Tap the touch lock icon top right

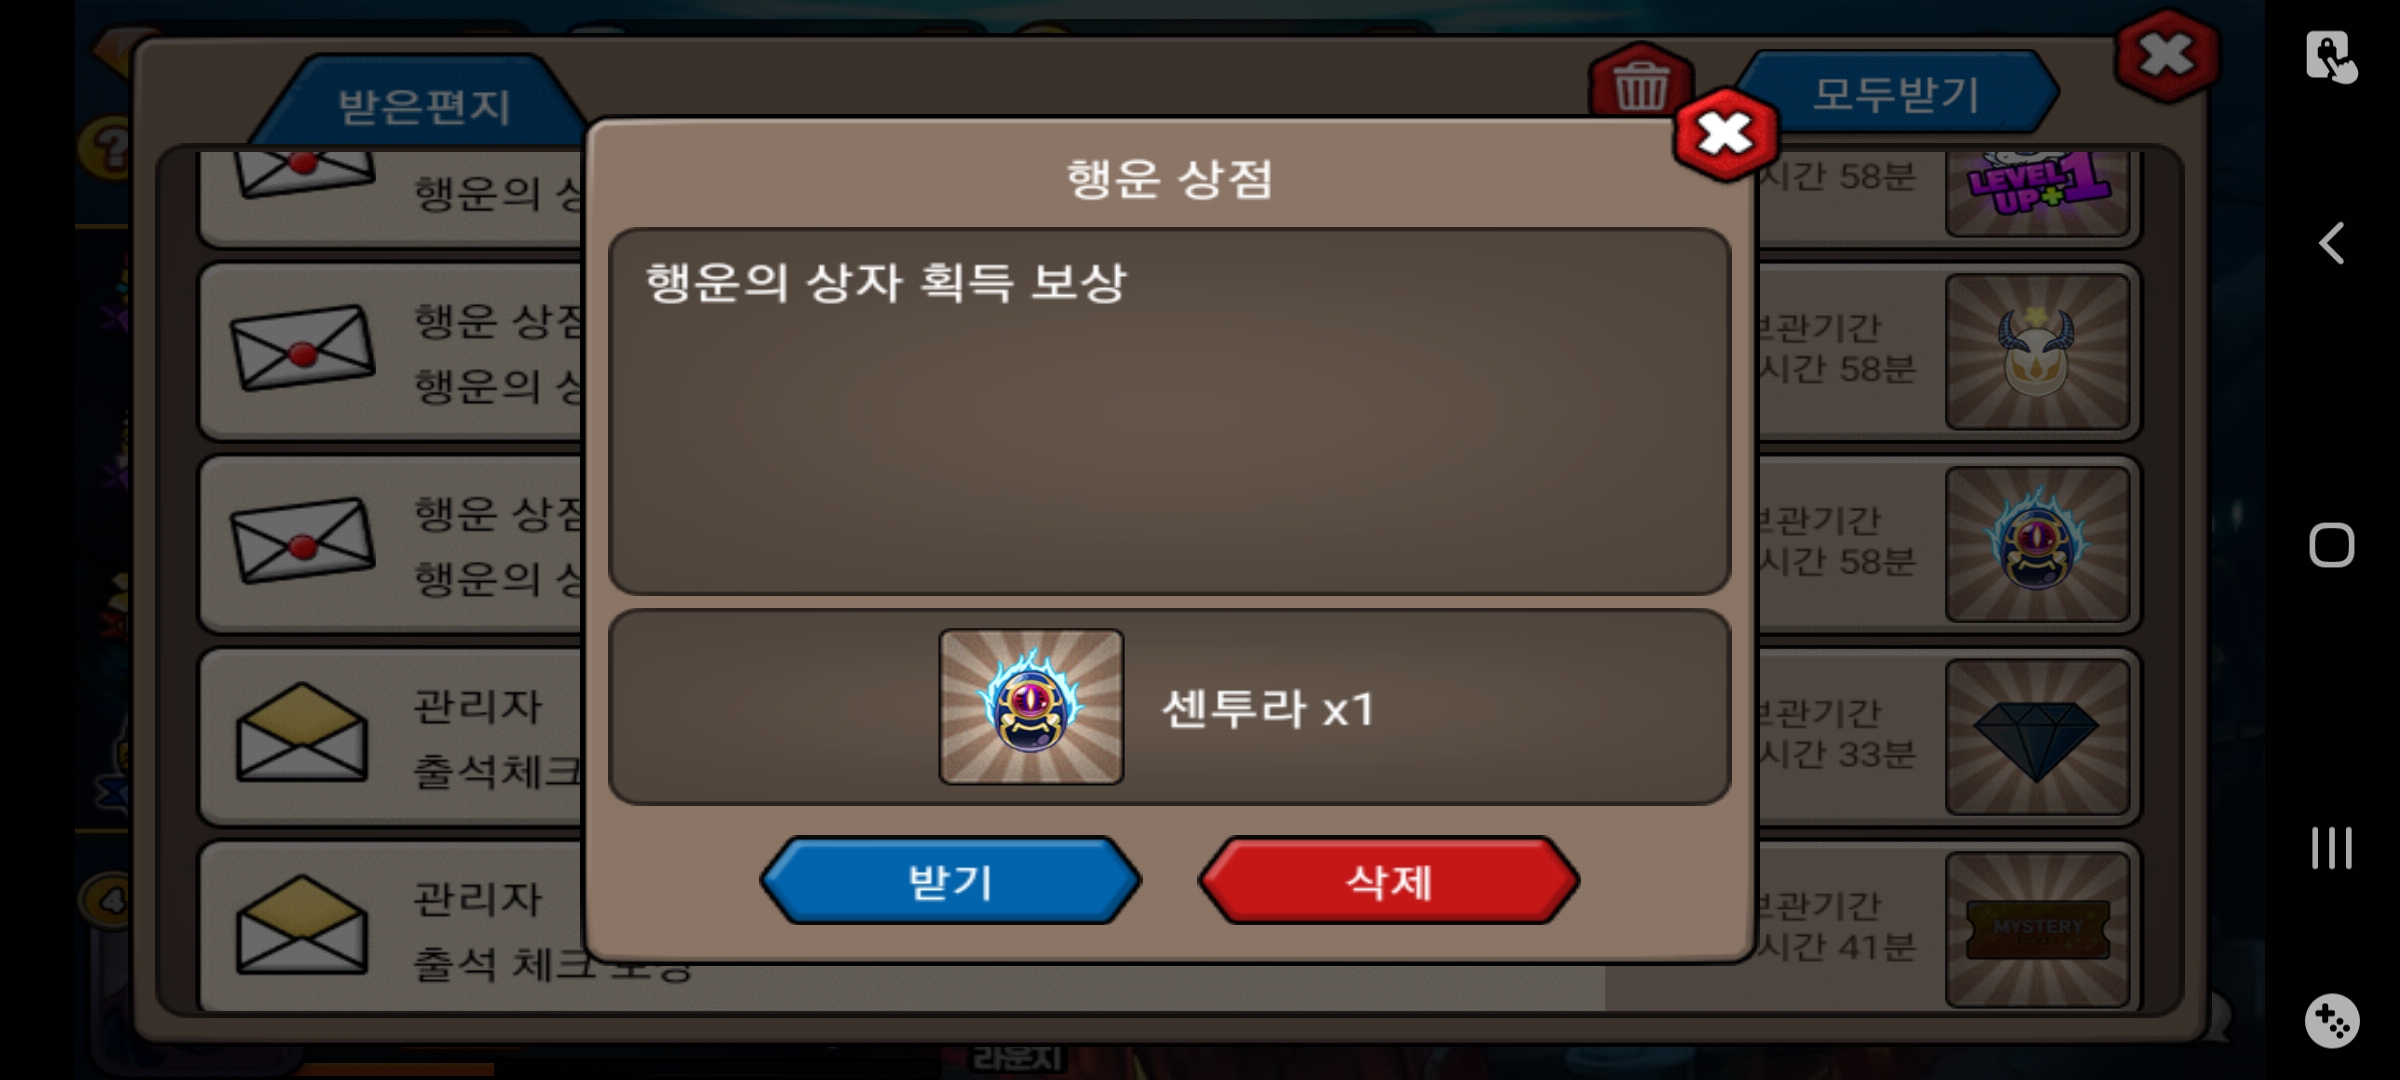[2331, 57]
